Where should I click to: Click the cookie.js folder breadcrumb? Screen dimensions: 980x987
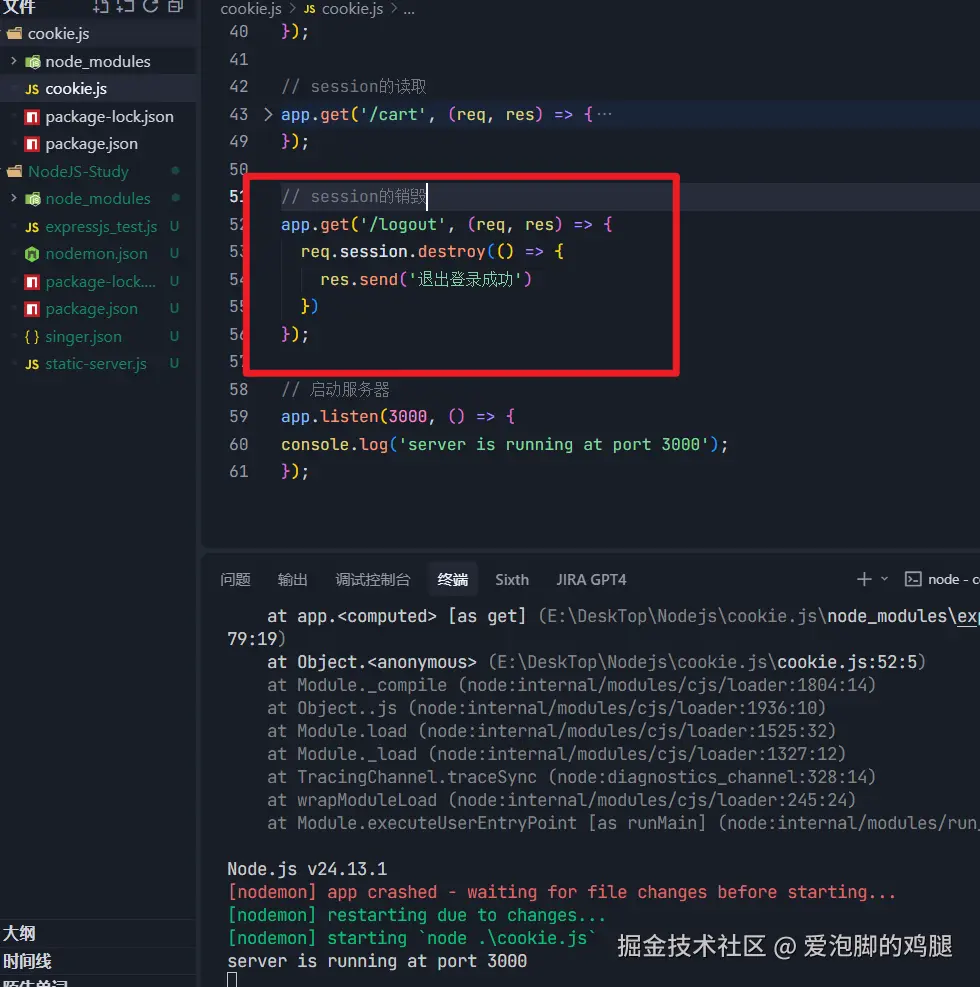tap(251, 9)
